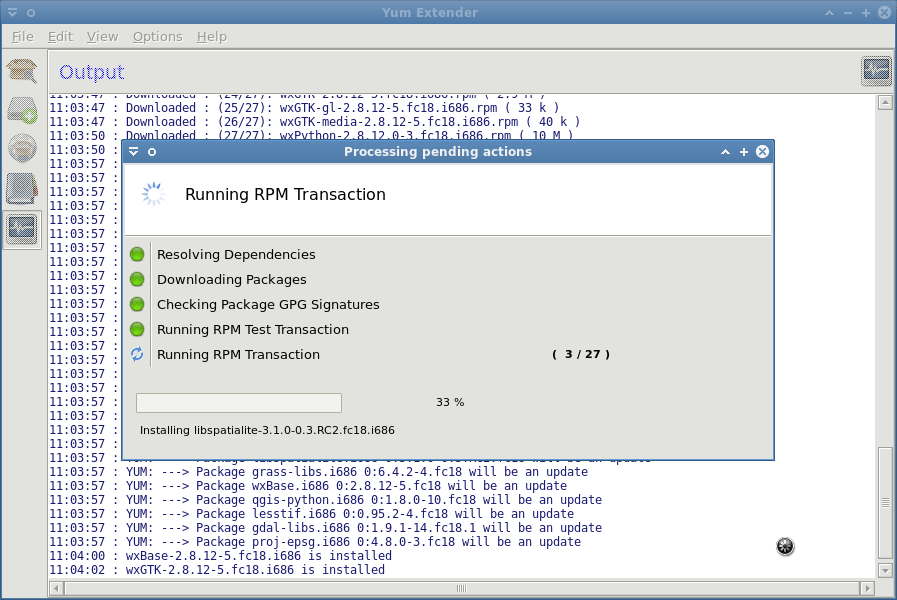897x600 pixels.
Task: Click the wxGTK-media downloaded log line
Action: click(x=315, y=122)
